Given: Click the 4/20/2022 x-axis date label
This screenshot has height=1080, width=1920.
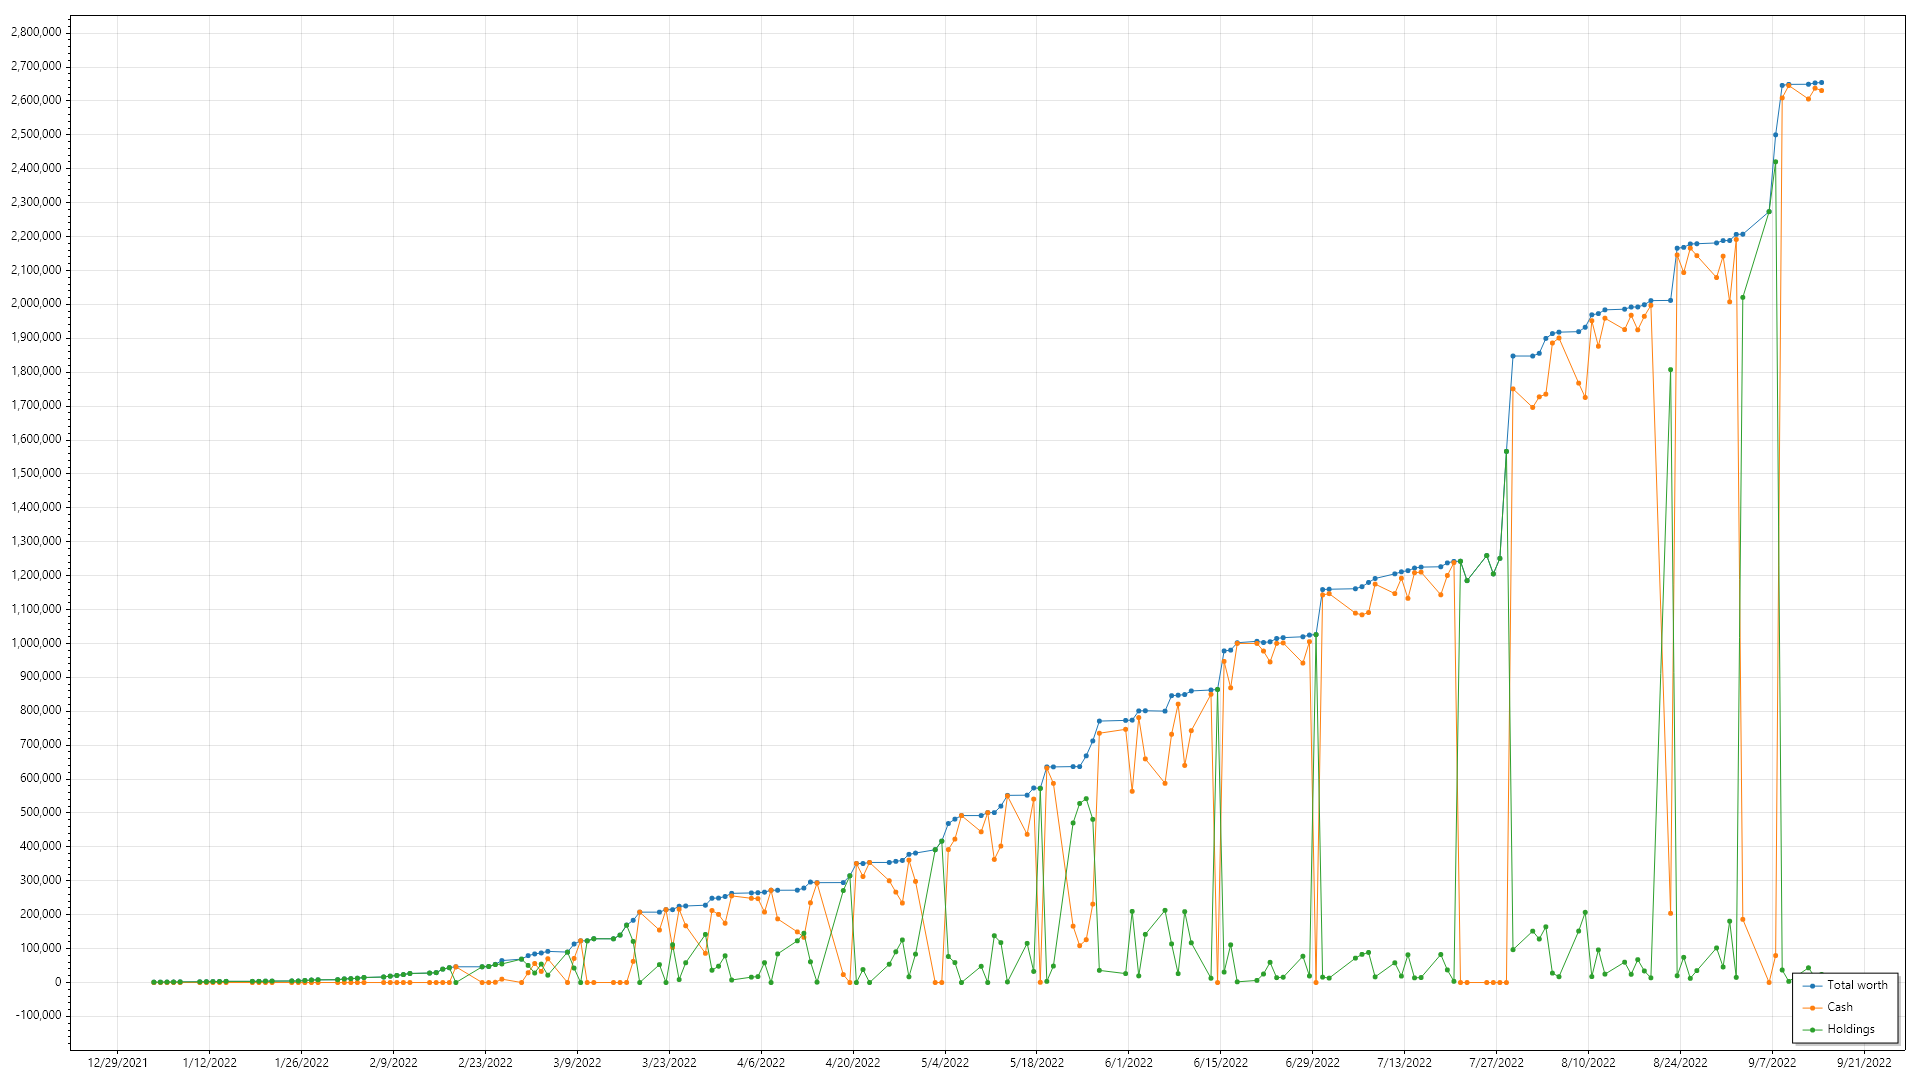Looking at the screenshot, I should (853, 1063).
